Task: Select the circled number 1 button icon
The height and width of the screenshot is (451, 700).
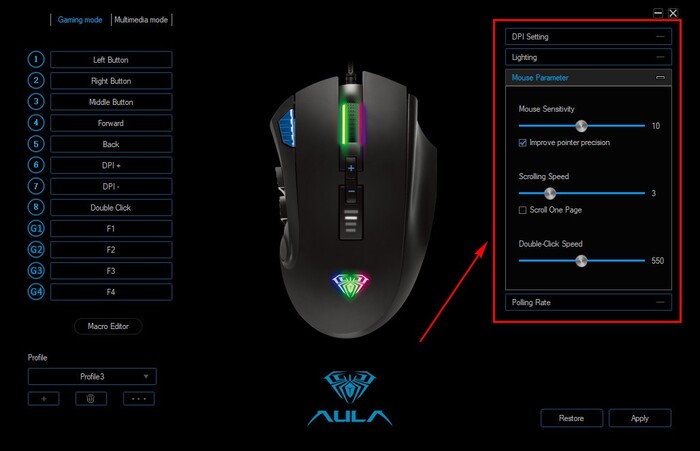Action: (x=36, y=59)
